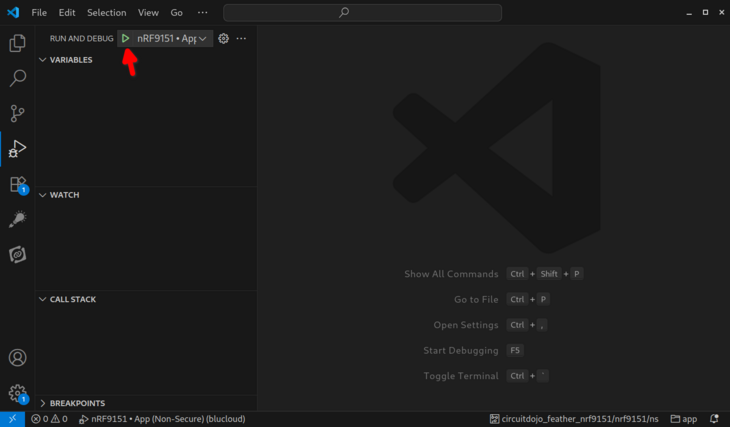The height and width of the screenshot is (427, 730).
Task: Click the RUN AND DEBUG panel title
Action: pos(81,39)
